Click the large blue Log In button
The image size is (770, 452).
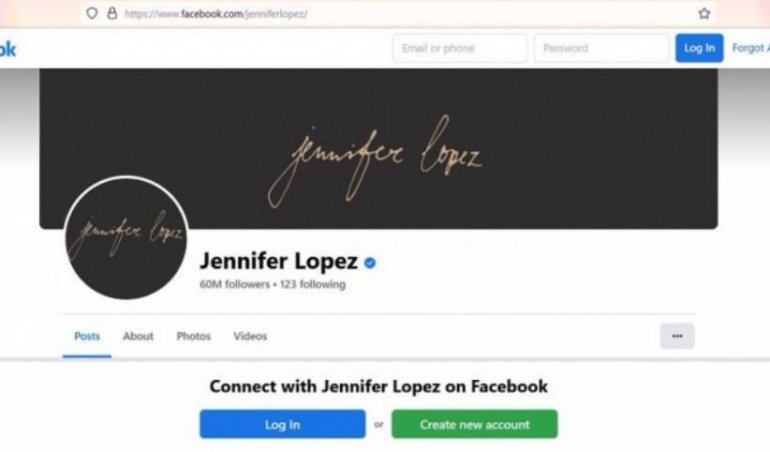[x=282, y=424]
